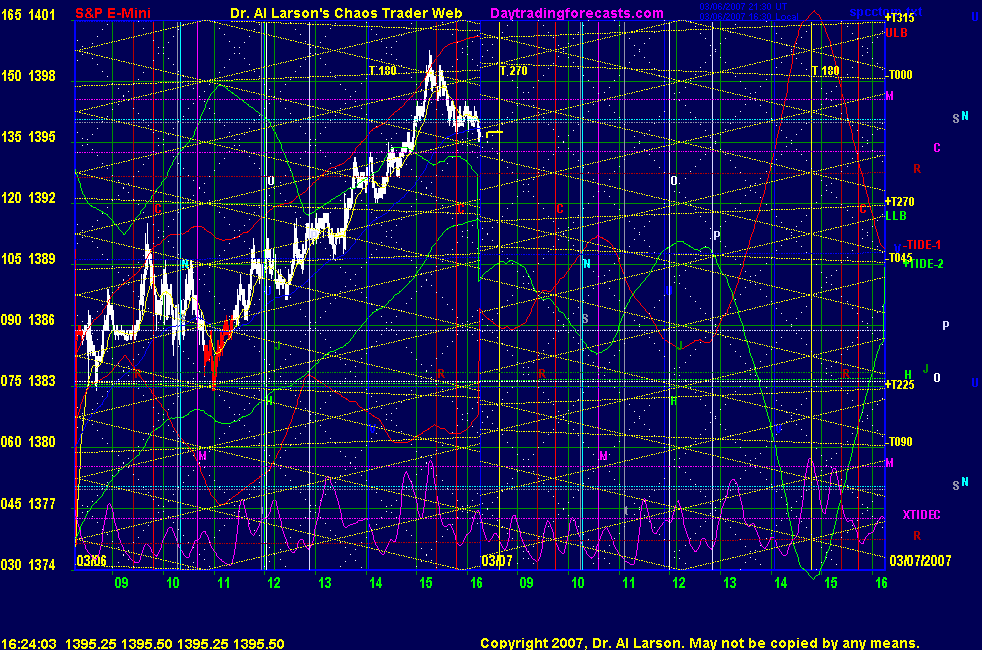982x650 pixels.
Task: Select the "090 1386" price axis label
Action: pyautogui.click(x=28, y=321)
